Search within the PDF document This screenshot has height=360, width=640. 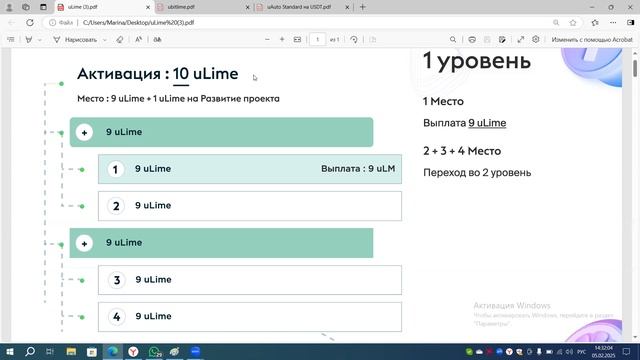click(x=453, y=40)
